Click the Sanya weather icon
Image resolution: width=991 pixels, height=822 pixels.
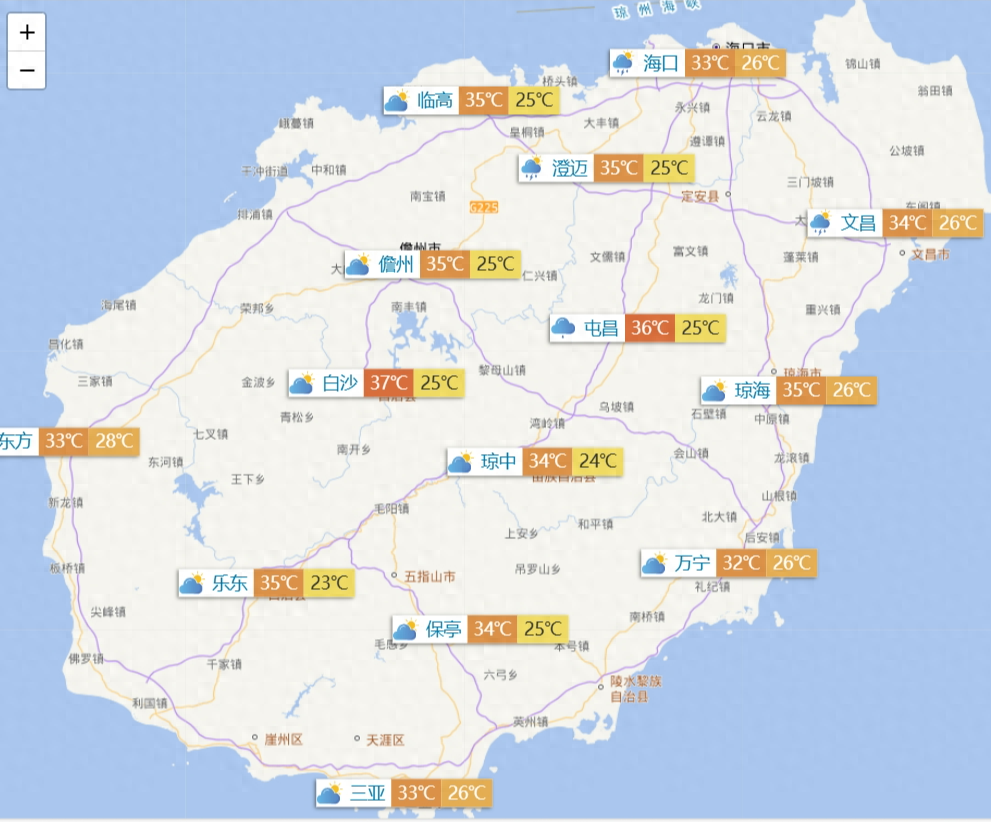[329, 794]
